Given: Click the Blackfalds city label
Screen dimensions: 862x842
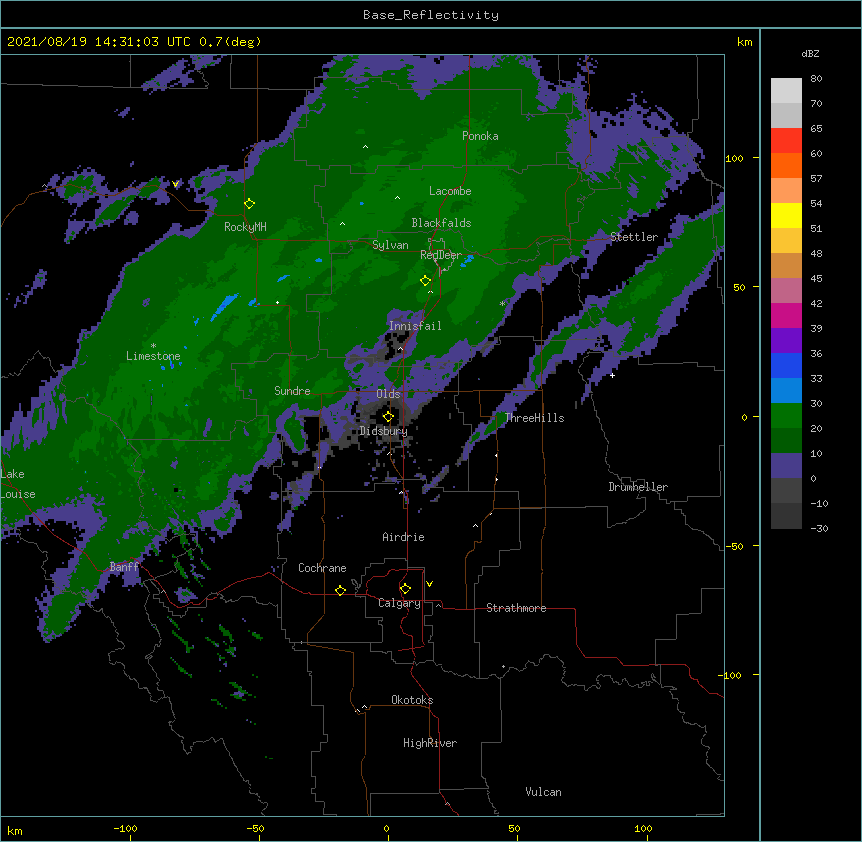Looking at the screenshot, I should [x=441, y=223].
